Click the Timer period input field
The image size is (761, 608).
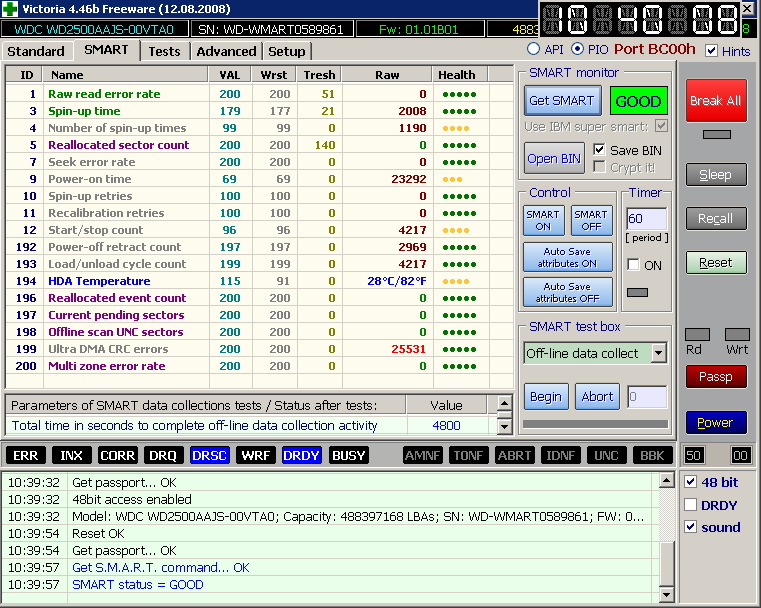coord(646,219)
